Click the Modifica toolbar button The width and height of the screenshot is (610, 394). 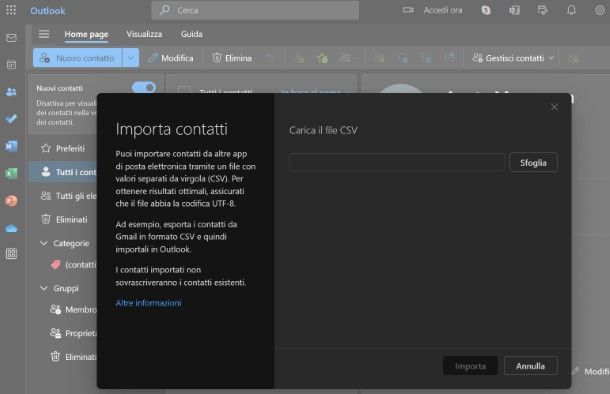(171, 58)
